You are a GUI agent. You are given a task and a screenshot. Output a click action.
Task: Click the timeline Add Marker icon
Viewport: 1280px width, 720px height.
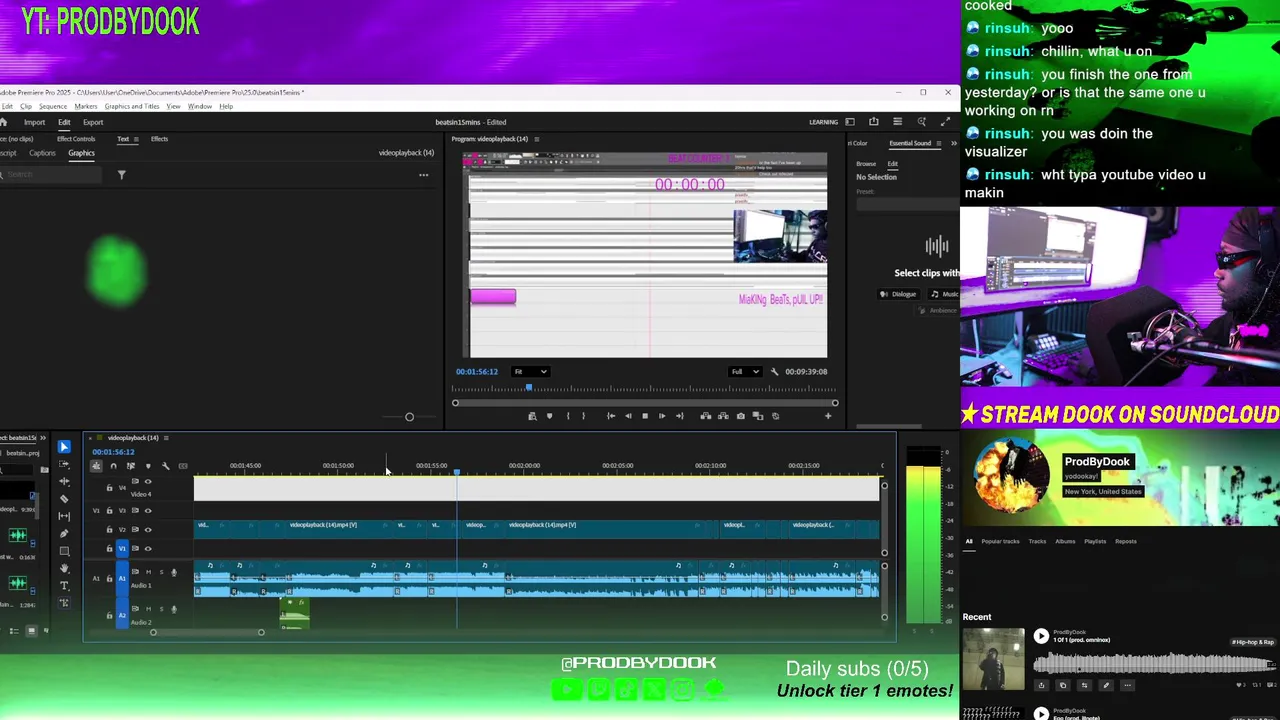[148, 466]
